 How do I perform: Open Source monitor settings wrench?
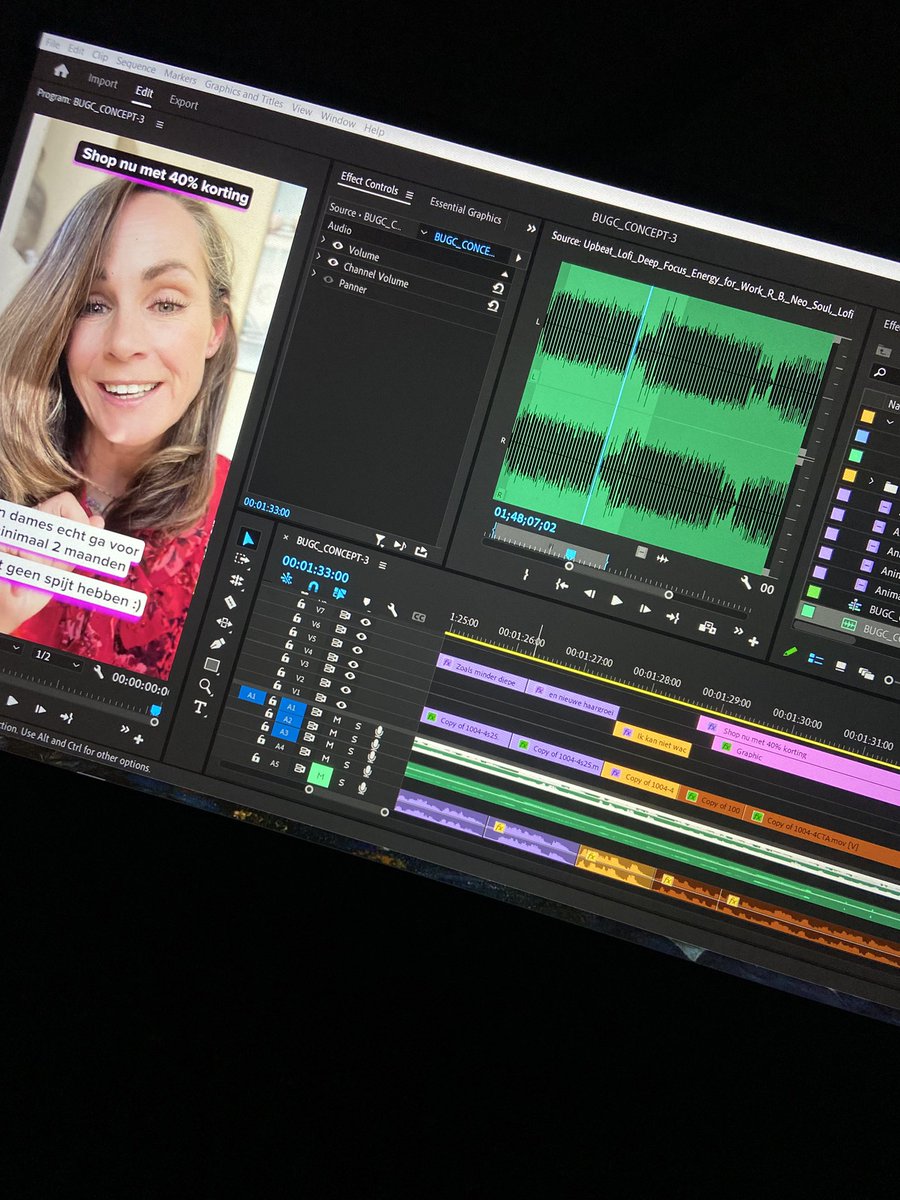pyautogui.click(x=746, y=582)
